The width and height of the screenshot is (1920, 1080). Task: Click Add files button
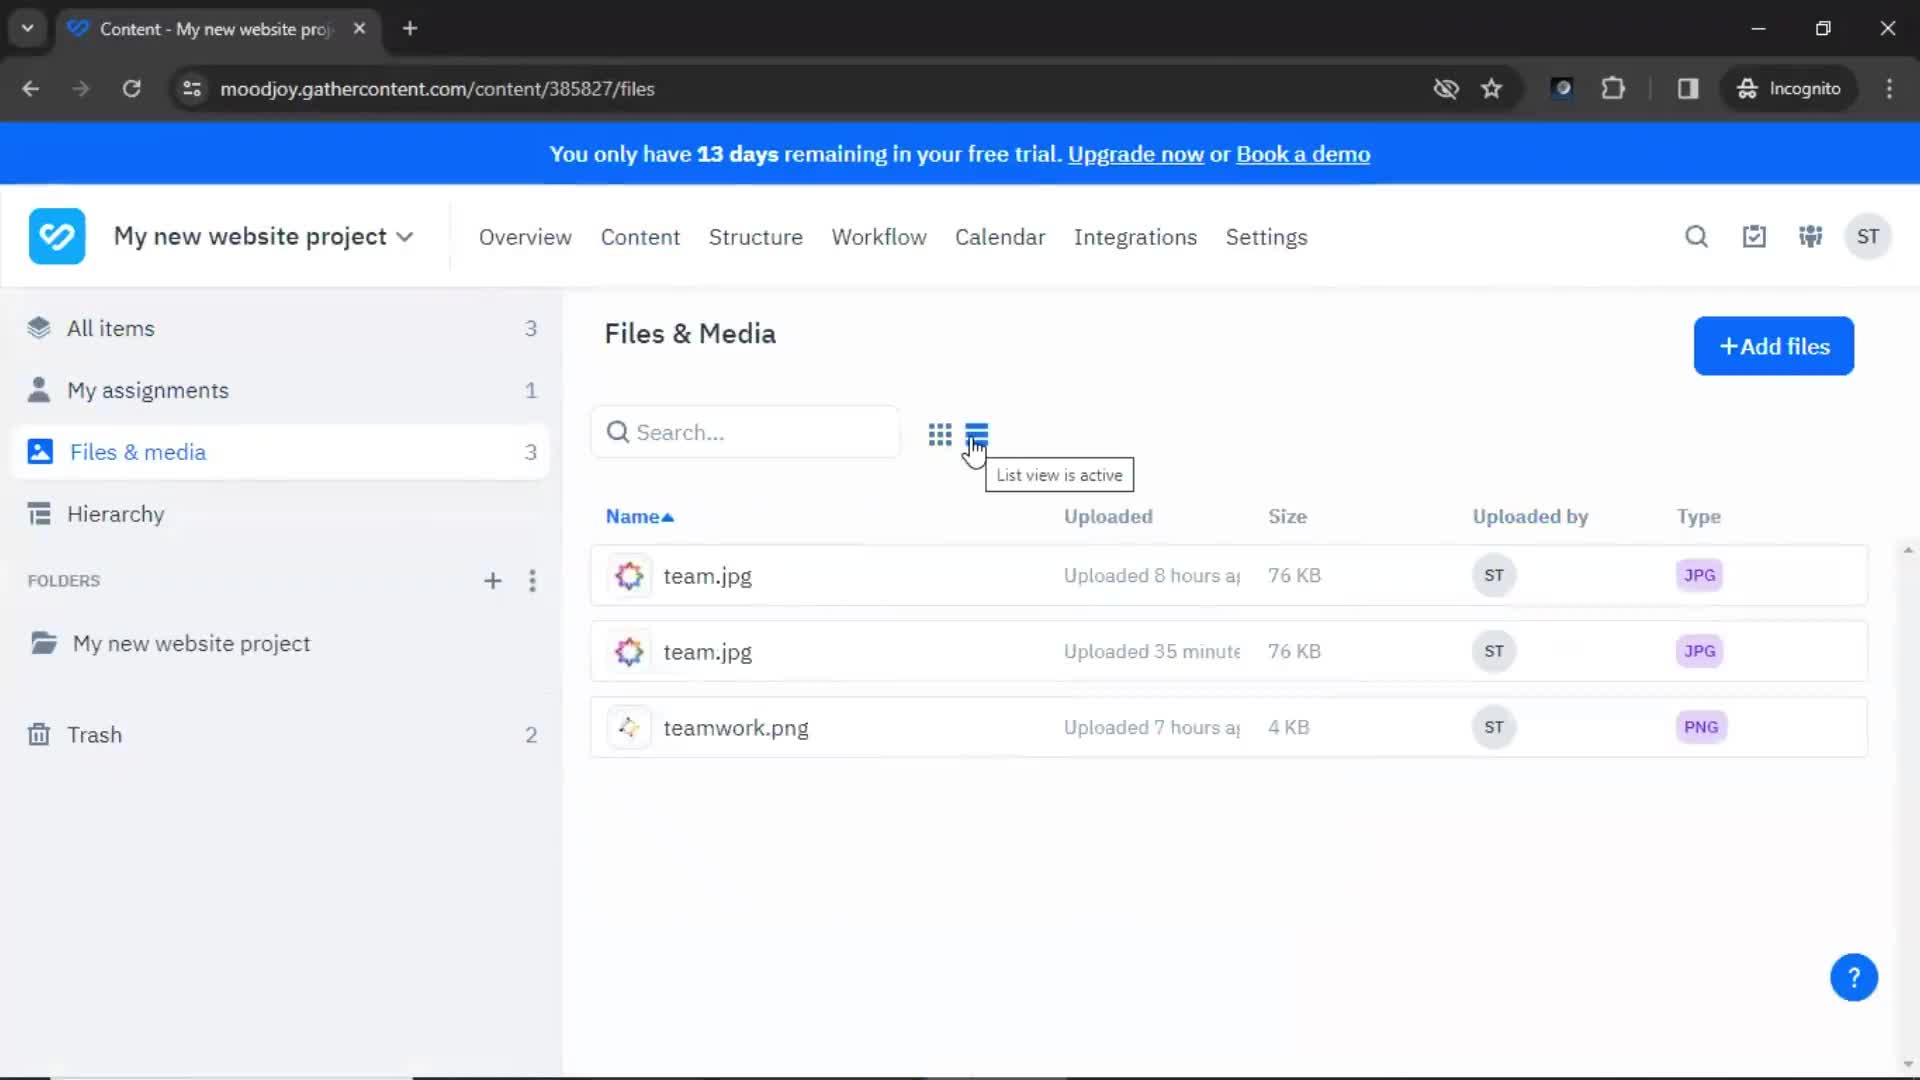(x=1775, y=345)
